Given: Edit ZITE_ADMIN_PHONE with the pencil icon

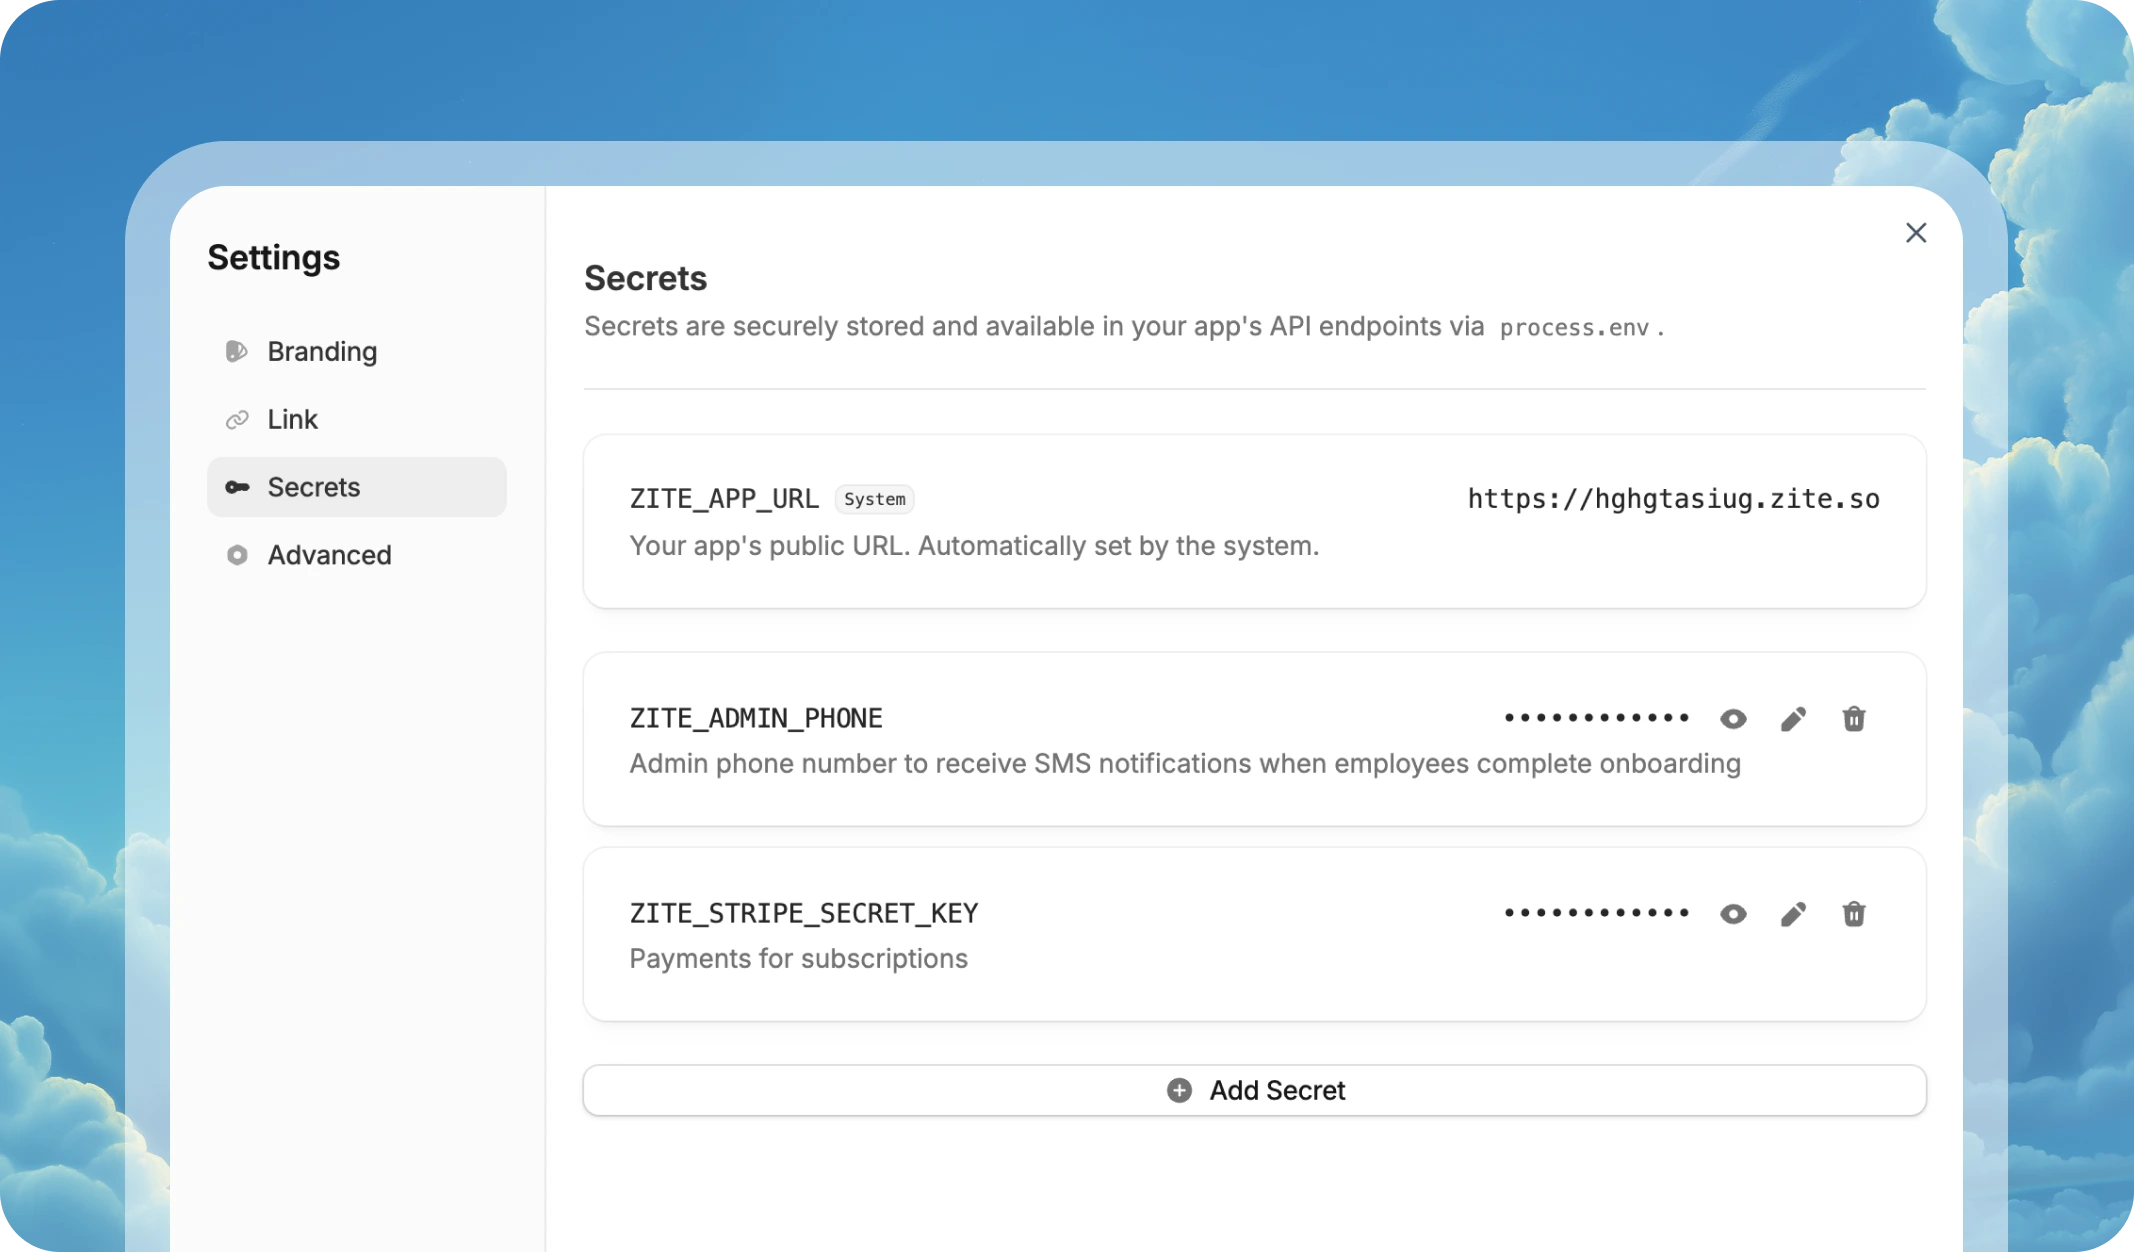Looking at the screenshot, I should 1793,718.
